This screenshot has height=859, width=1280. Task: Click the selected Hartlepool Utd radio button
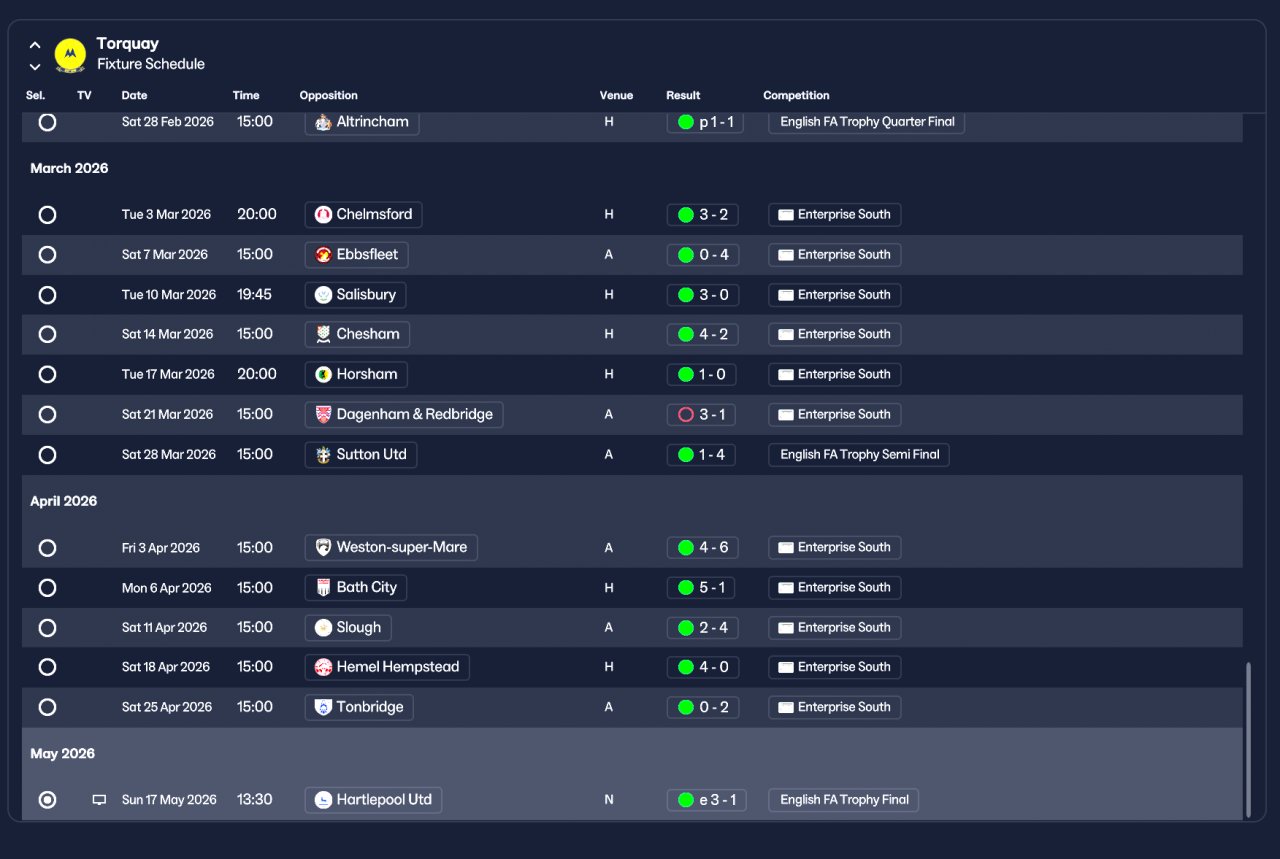coord(47,800)
